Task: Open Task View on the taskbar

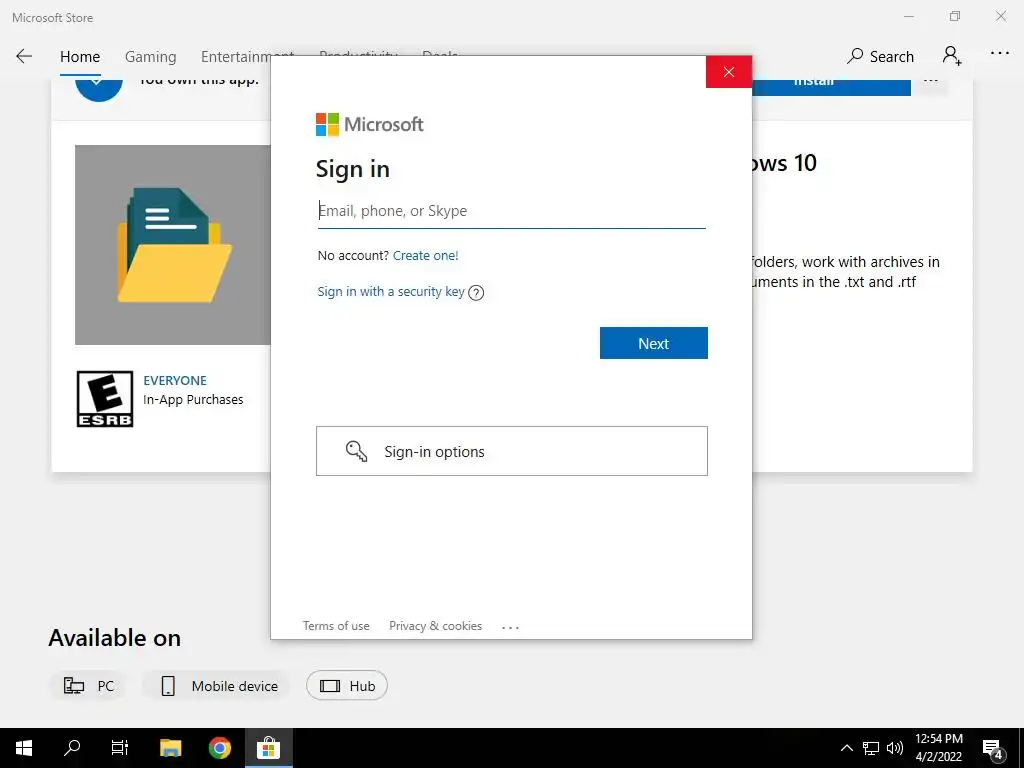Action: tap(120, 748)
